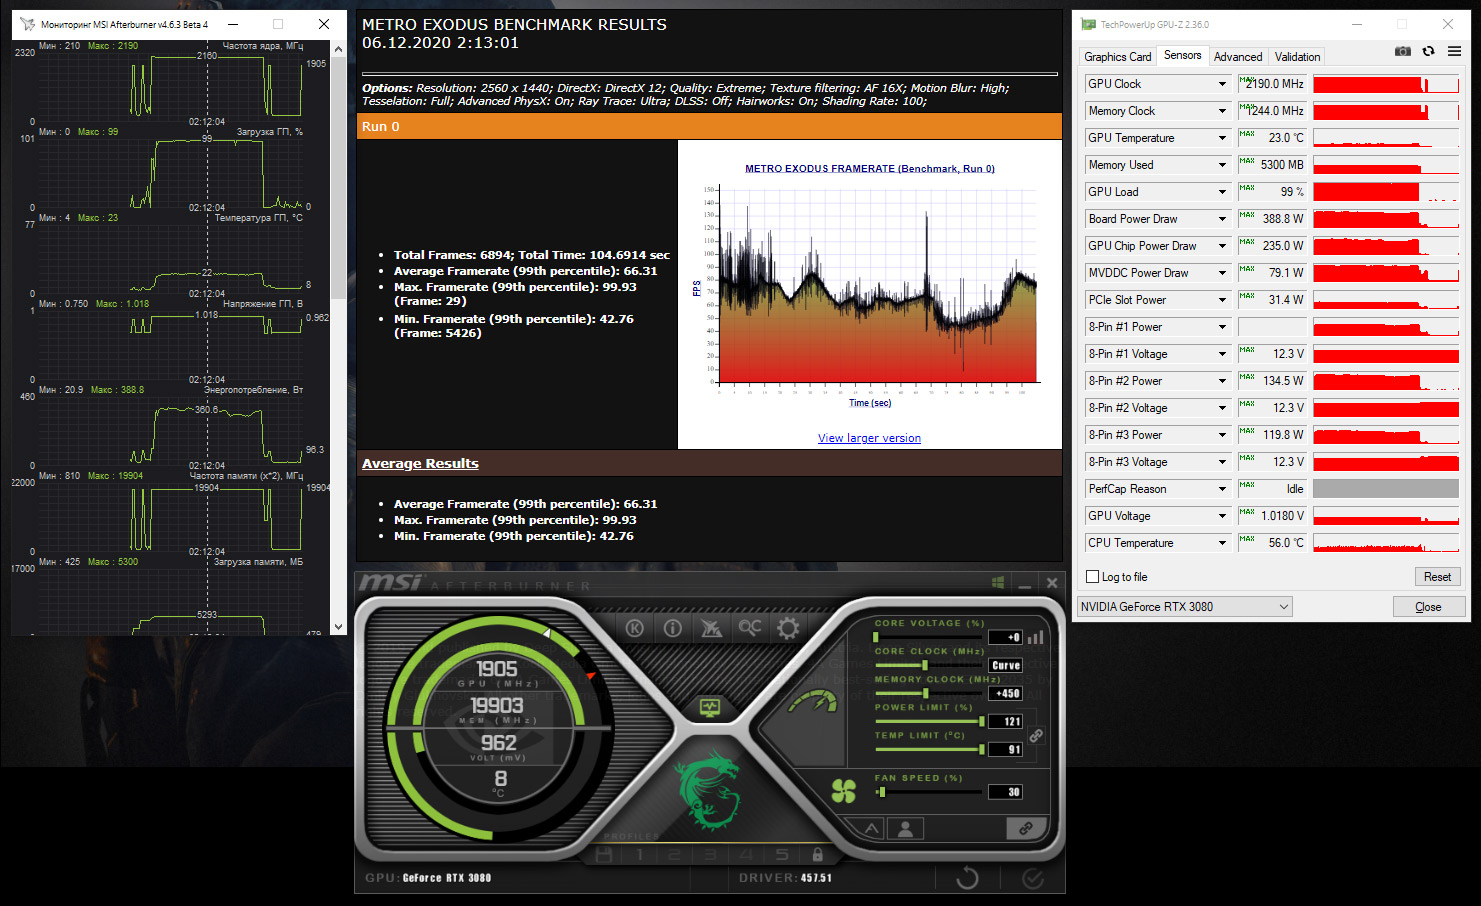Screen dimensions: 1481x906
Task: Take a GPU-Z screenshot with camera icon
Action: 1403,51
